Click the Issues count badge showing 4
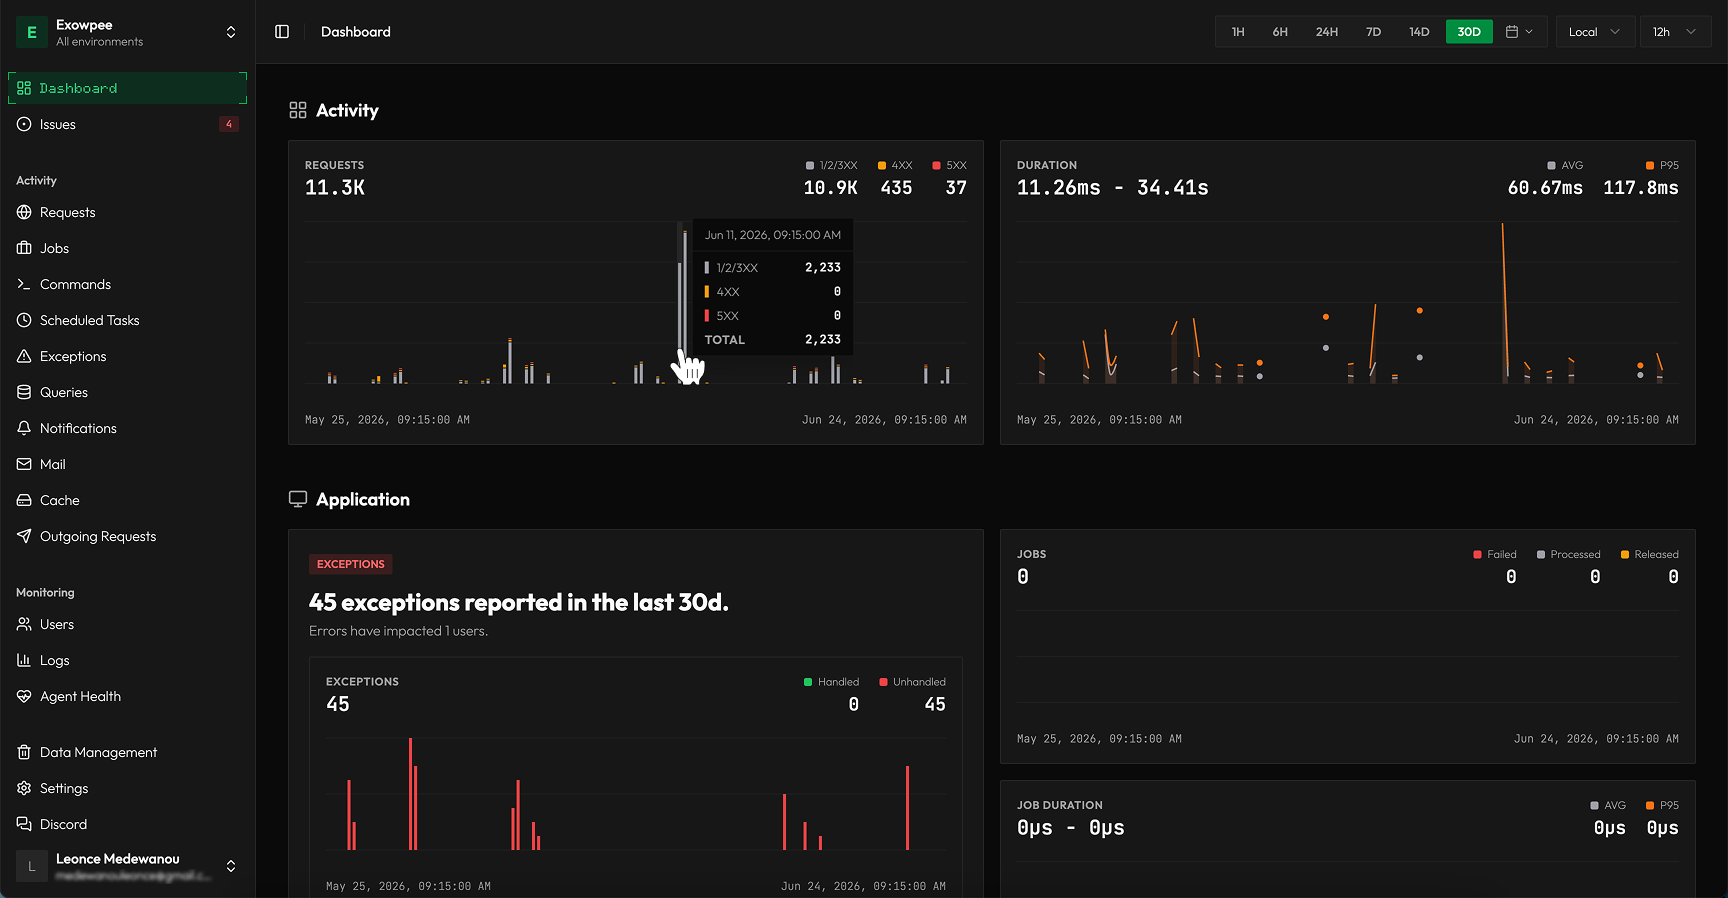This screenshot has width=1728, height=898. (x=229, y=124)
